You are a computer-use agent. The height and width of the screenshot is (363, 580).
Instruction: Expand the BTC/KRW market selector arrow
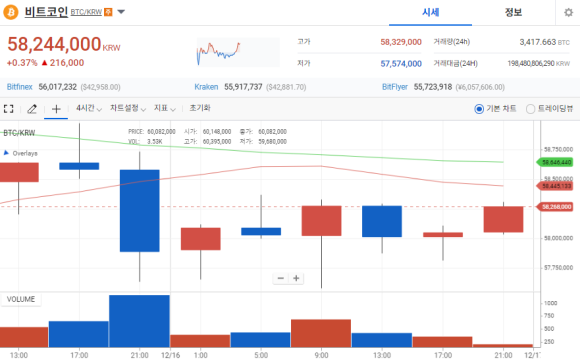(x=121, y=12)
